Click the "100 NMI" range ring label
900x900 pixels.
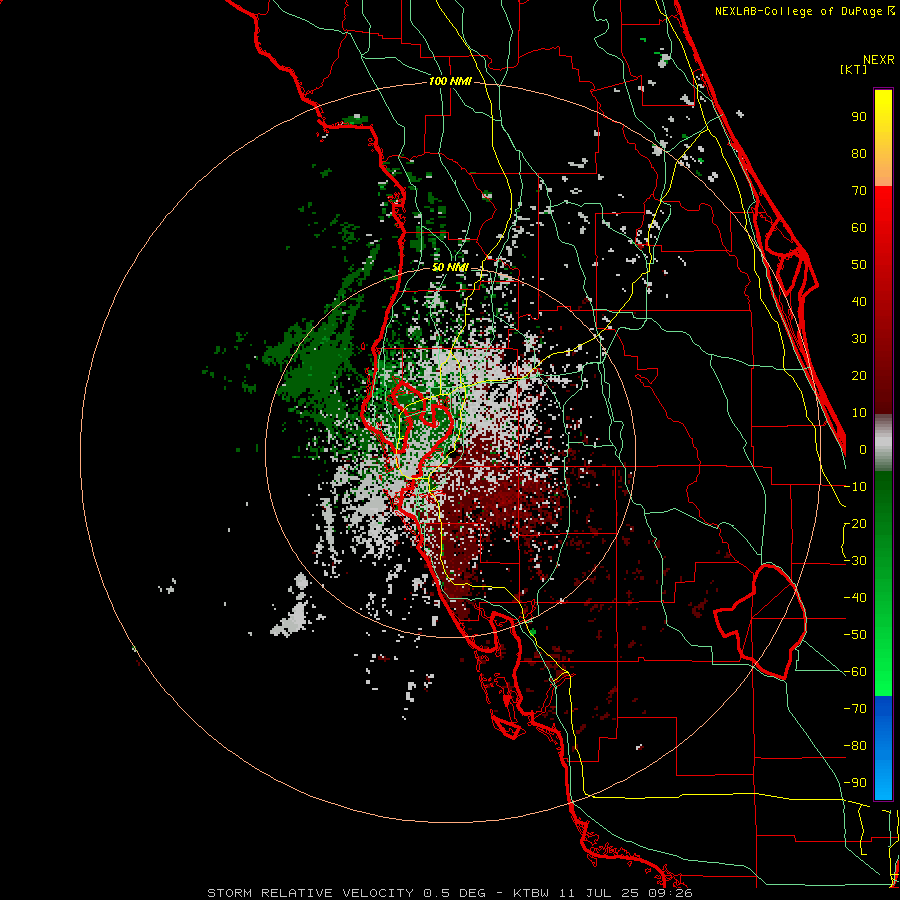point(450,82)
